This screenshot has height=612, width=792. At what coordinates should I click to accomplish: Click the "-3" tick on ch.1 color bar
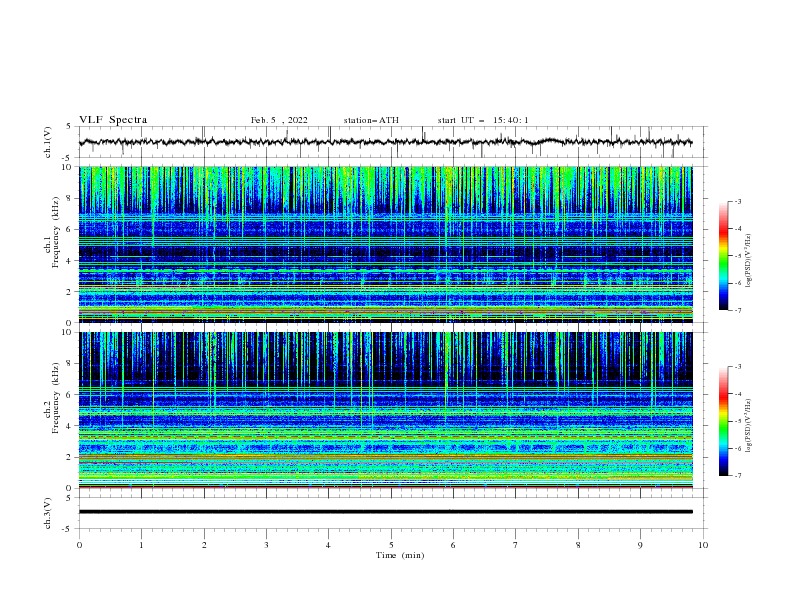738,201
